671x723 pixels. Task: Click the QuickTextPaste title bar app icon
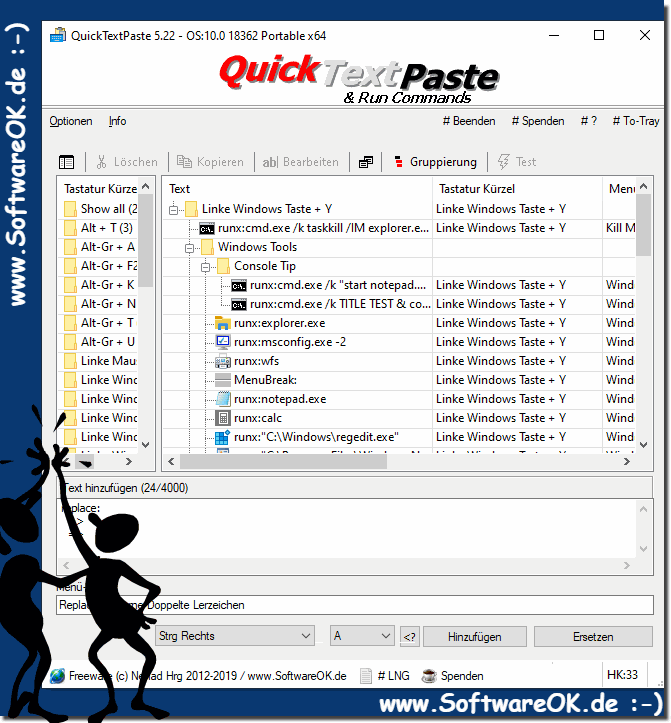tap(58, 36)
